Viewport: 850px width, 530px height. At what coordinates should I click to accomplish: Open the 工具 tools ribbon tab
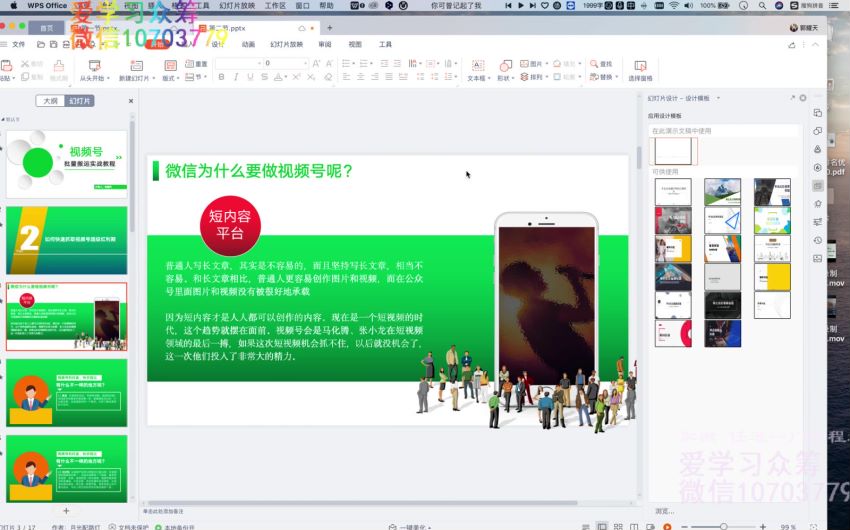(x=385, y=44)
